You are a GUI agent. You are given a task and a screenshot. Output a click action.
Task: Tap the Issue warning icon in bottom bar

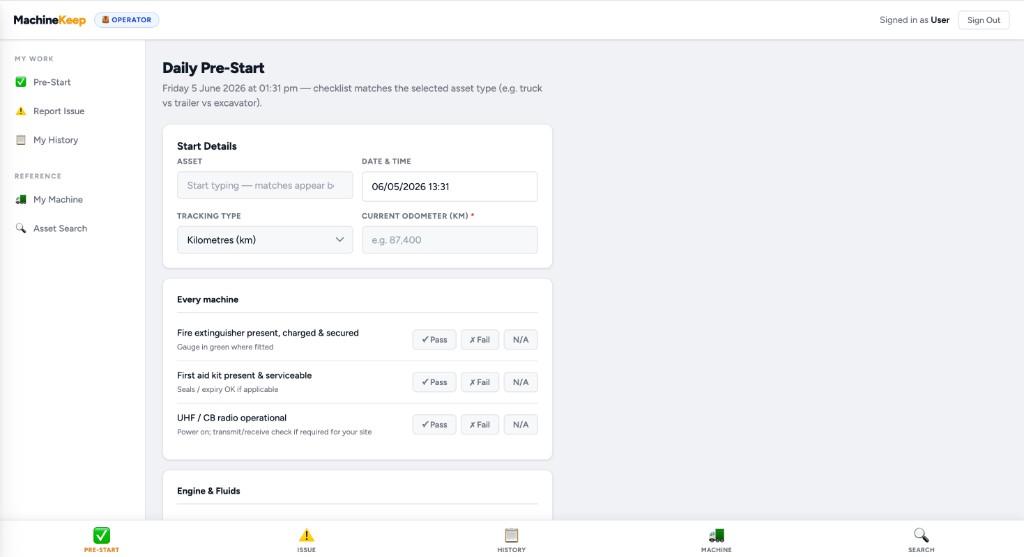[x=306, y=535]
